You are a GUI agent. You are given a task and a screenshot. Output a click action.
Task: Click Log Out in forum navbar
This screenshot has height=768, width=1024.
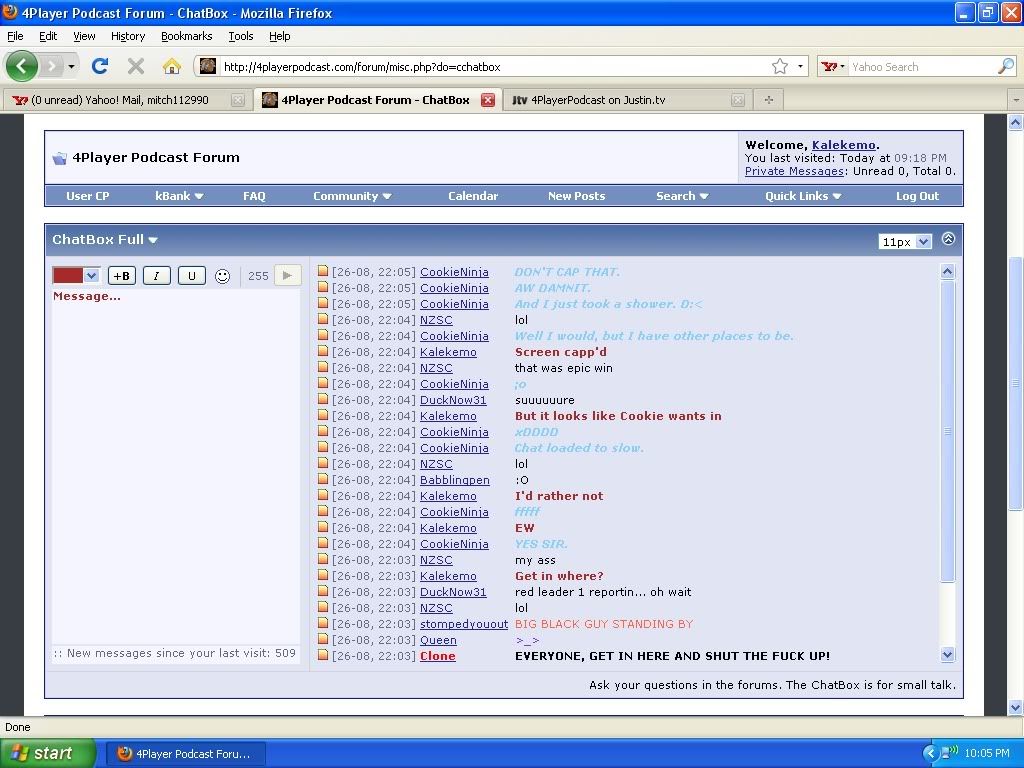pyautogui.click(x=917, y=196)
